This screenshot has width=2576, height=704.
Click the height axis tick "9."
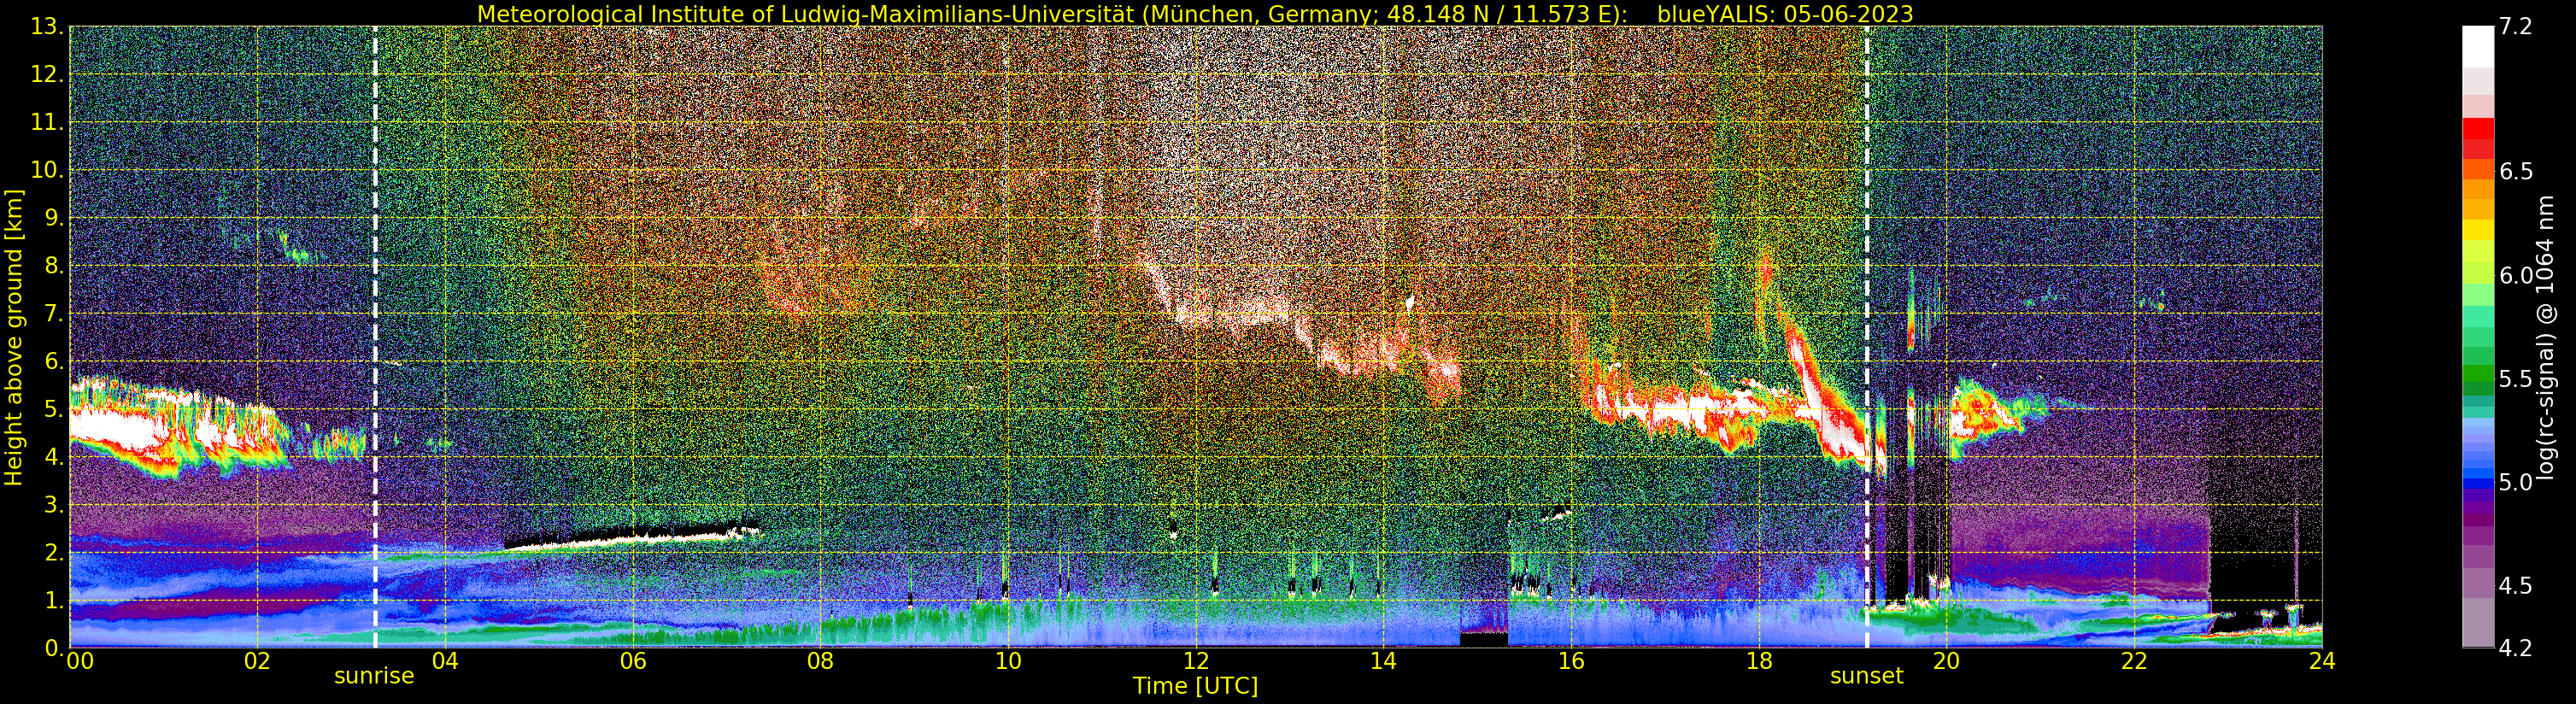(x=53, y=218)
